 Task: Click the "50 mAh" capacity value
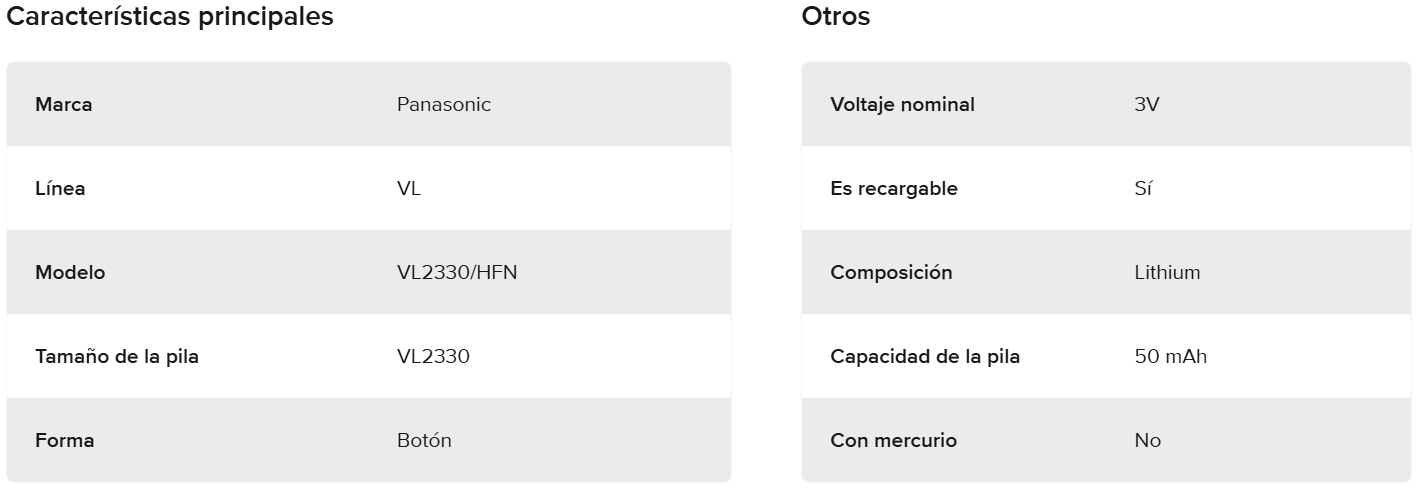pyautogui.click(x=1171, y=356)
